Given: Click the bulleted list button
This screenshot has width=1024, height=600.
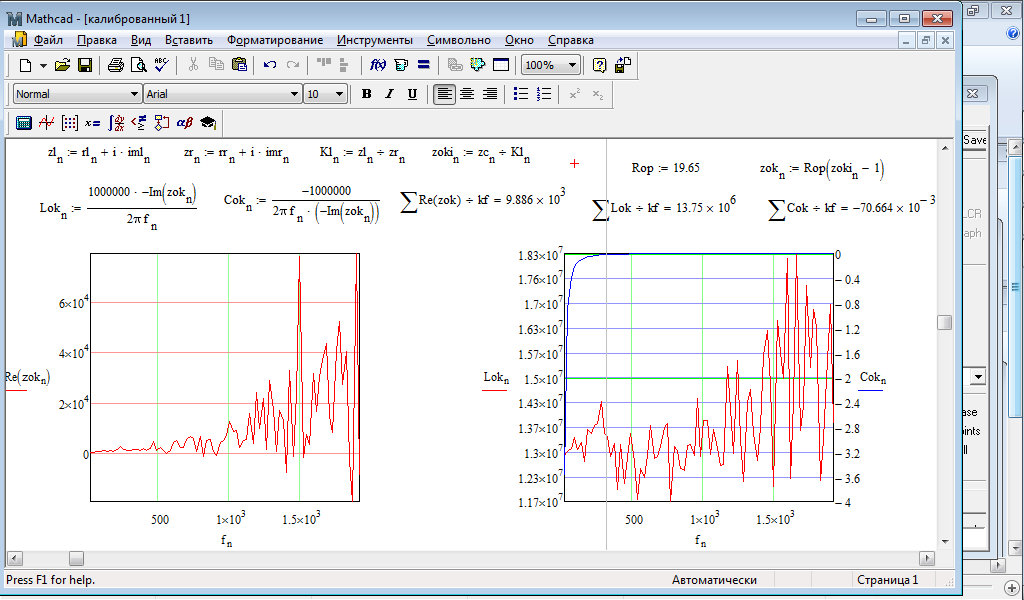Looking at the screenshot, I should click(x=521, y=94).
